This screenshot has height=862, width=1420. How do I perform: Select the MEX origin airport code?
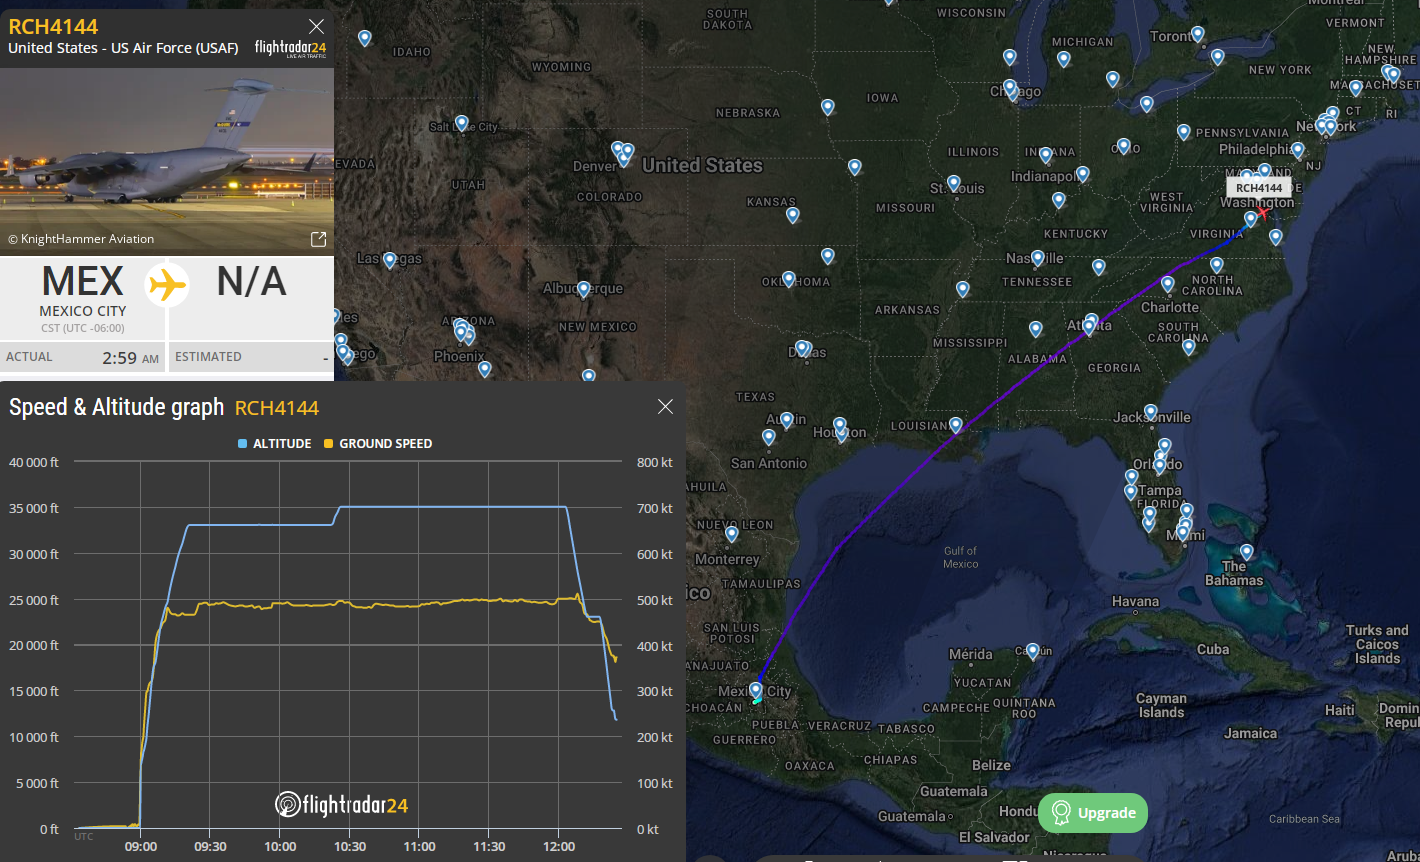click(x=83, y=282)
